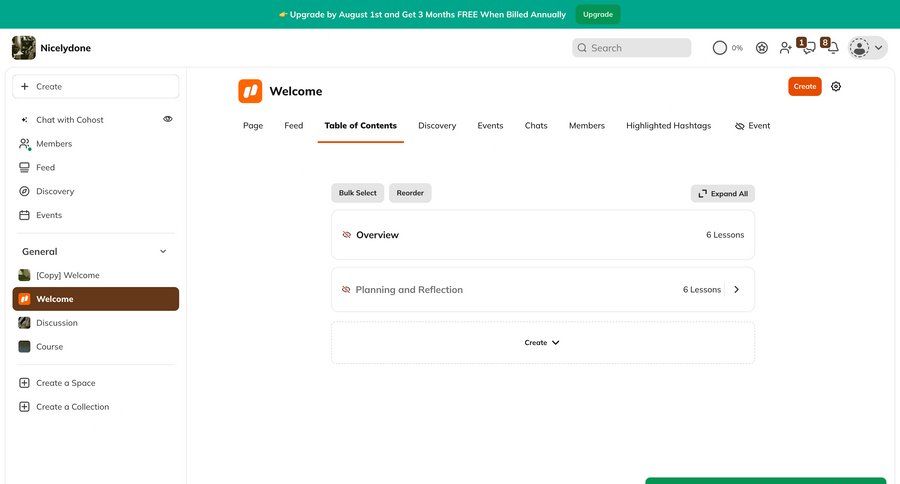
Task: Click the Reorder button
Action: coord(410,193)
